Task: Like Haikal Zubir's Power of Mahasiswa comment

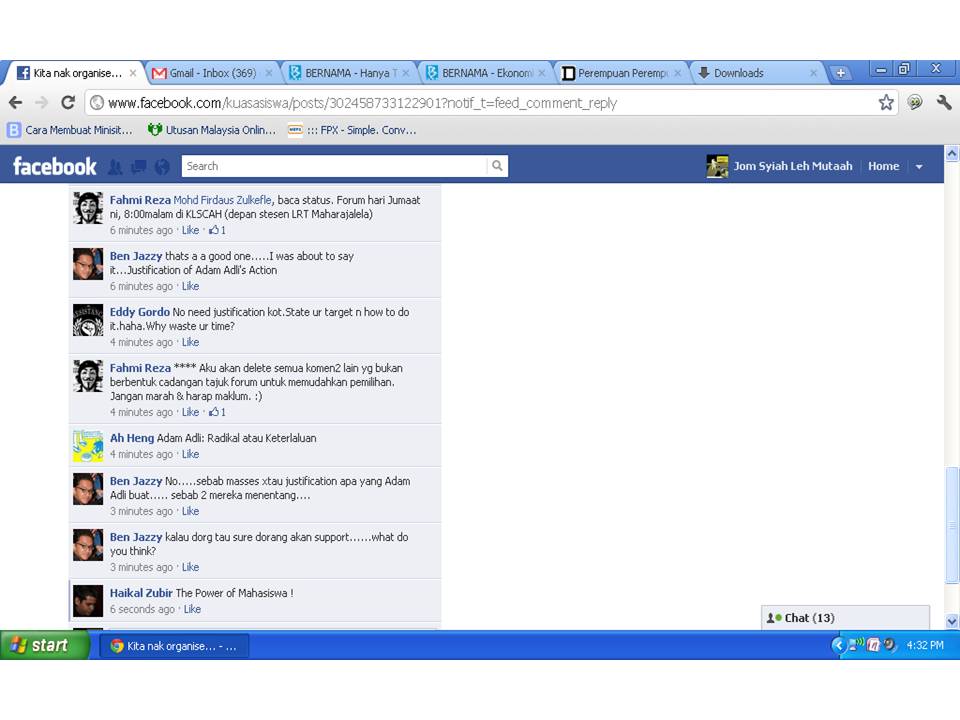Action: [192, 609]
